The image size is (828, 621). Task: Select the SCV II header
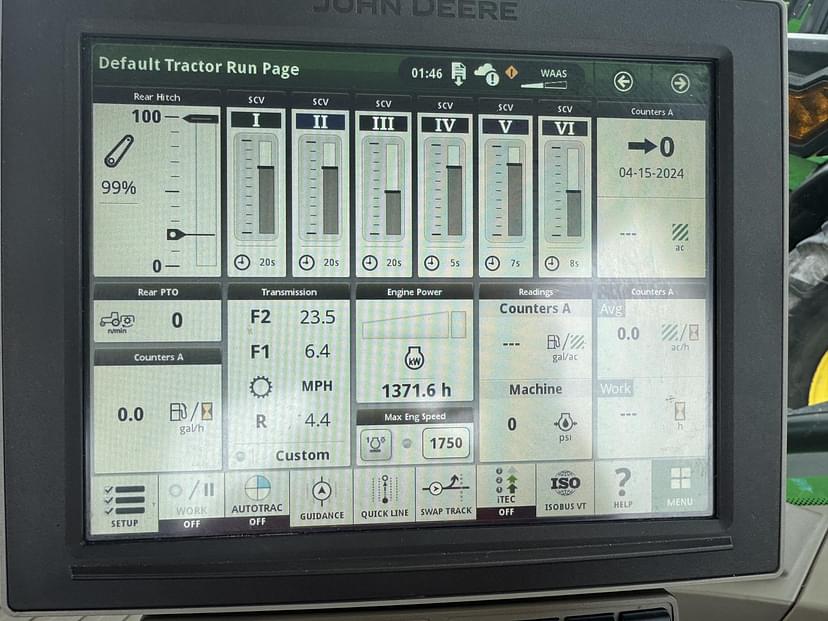click(x=321, y=122)
